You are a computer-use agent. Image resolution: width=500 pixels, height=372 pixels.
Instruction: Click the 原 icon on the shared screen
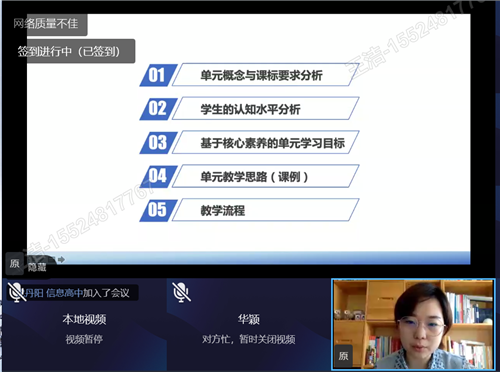[14, 263]
